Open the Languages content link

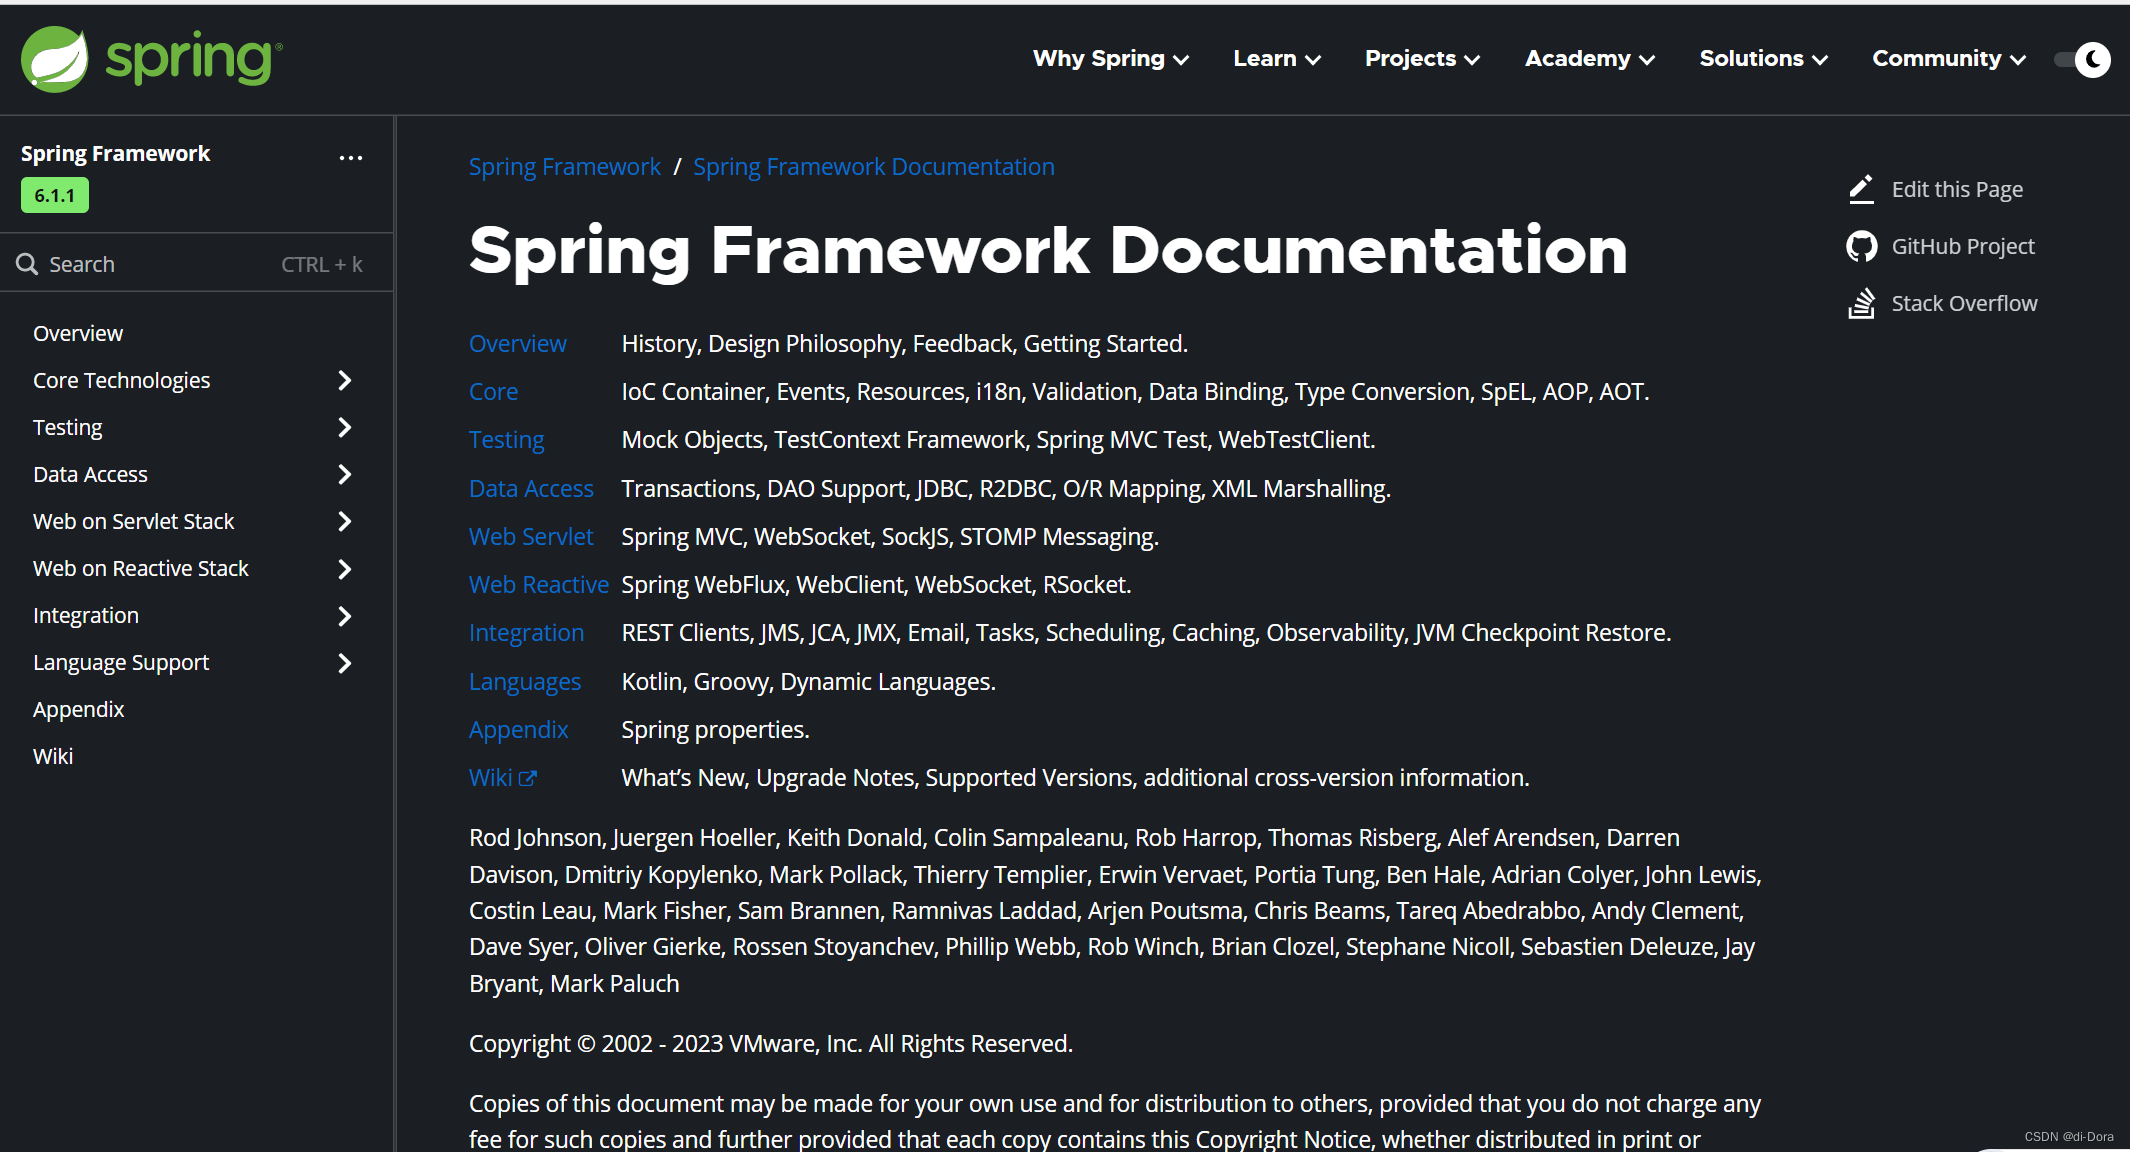tap(525, 681)
